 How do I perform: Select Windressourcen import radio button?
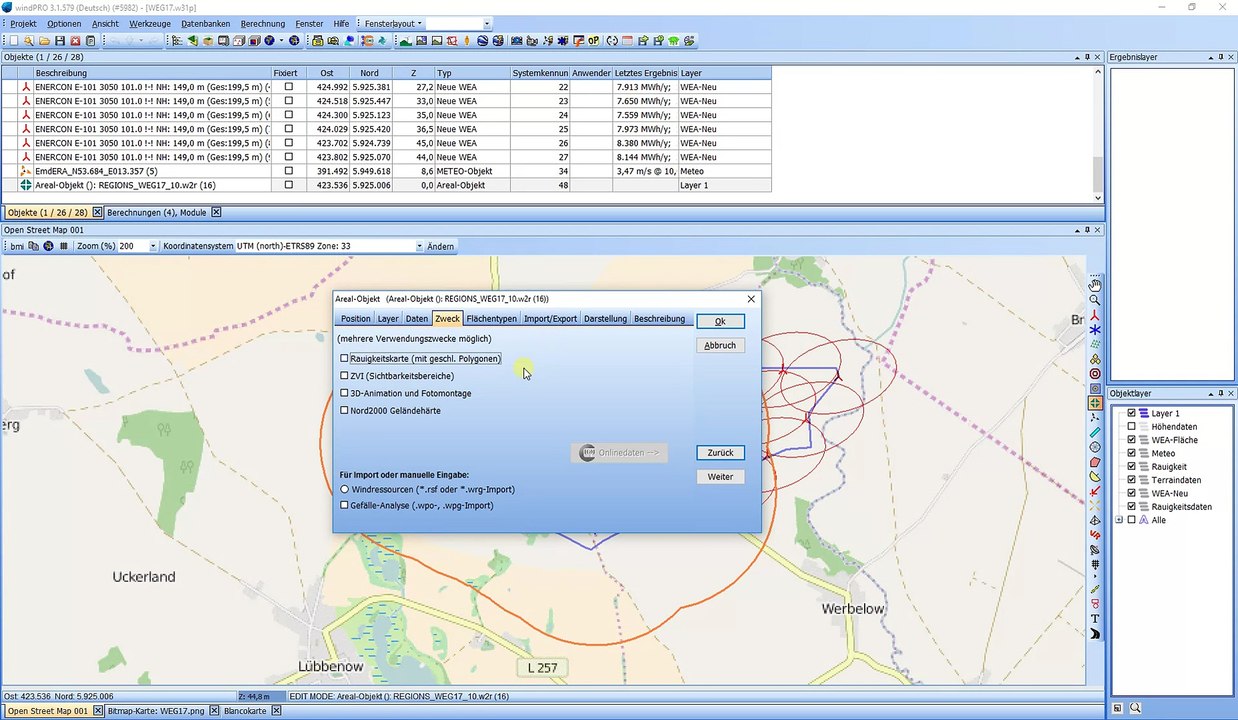click(x=344, y=489)
